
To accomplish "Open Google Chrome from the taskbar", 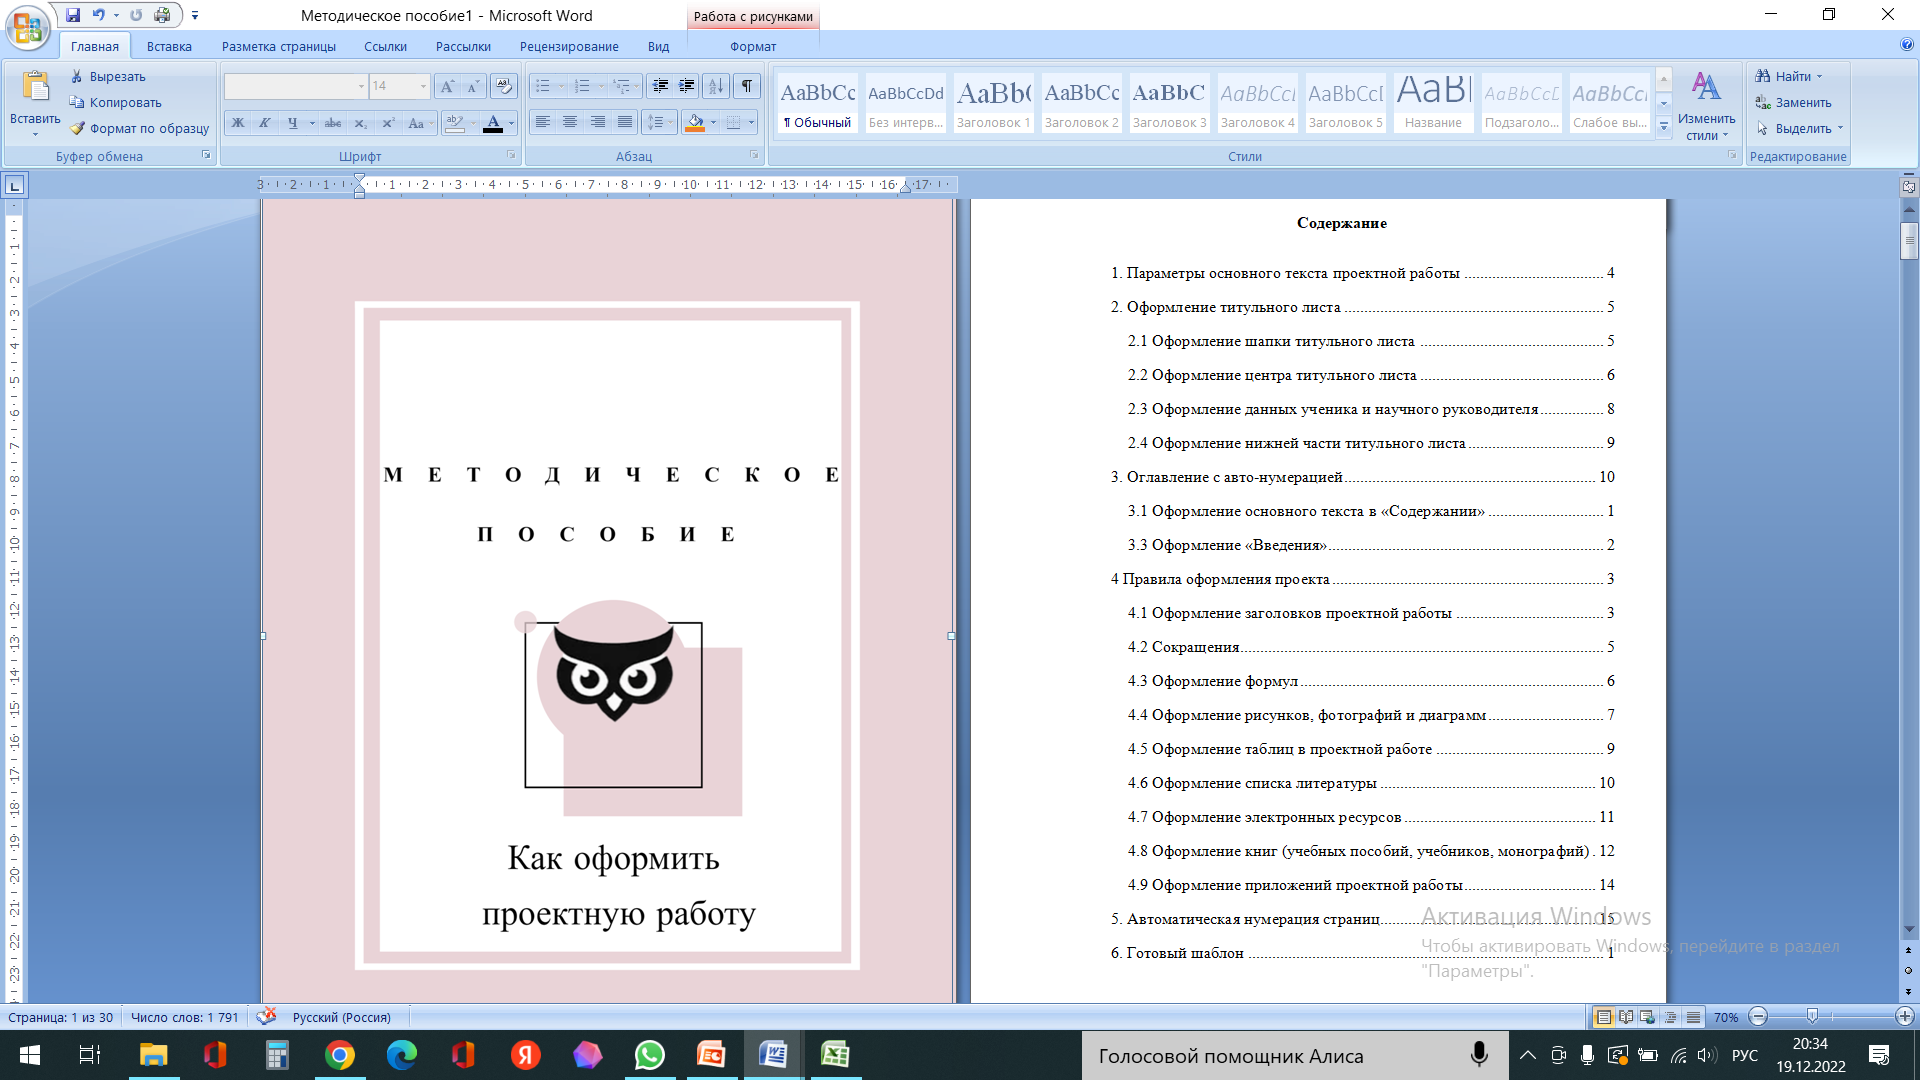I will [340, 1055].
